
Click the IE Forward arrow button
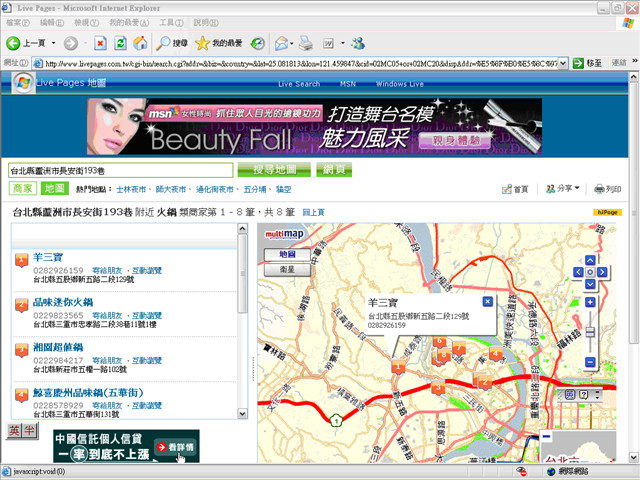(x=71, y=43)
